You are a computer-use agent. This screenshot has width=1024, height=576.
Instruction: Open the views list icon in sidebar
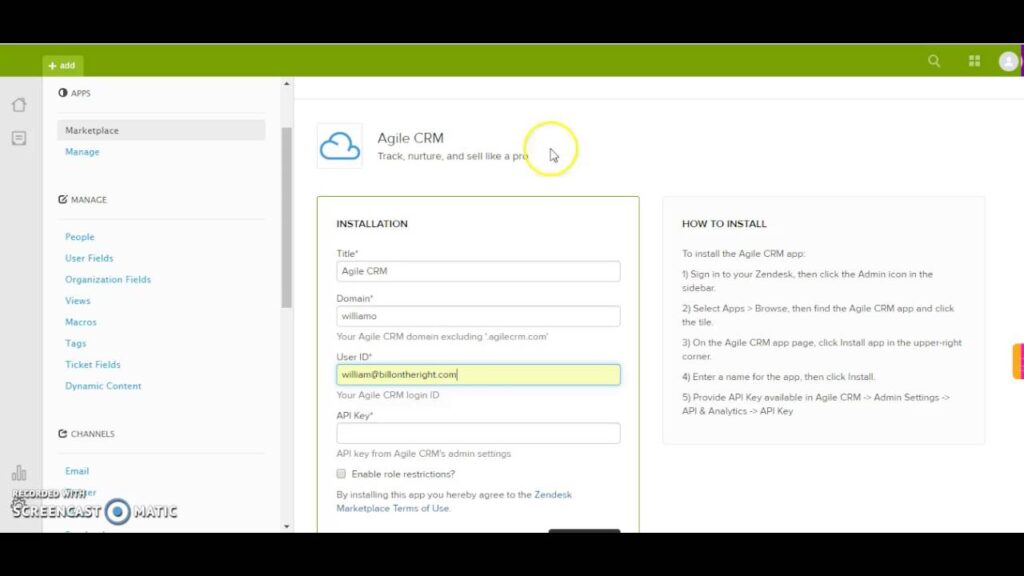pos(19,138)
